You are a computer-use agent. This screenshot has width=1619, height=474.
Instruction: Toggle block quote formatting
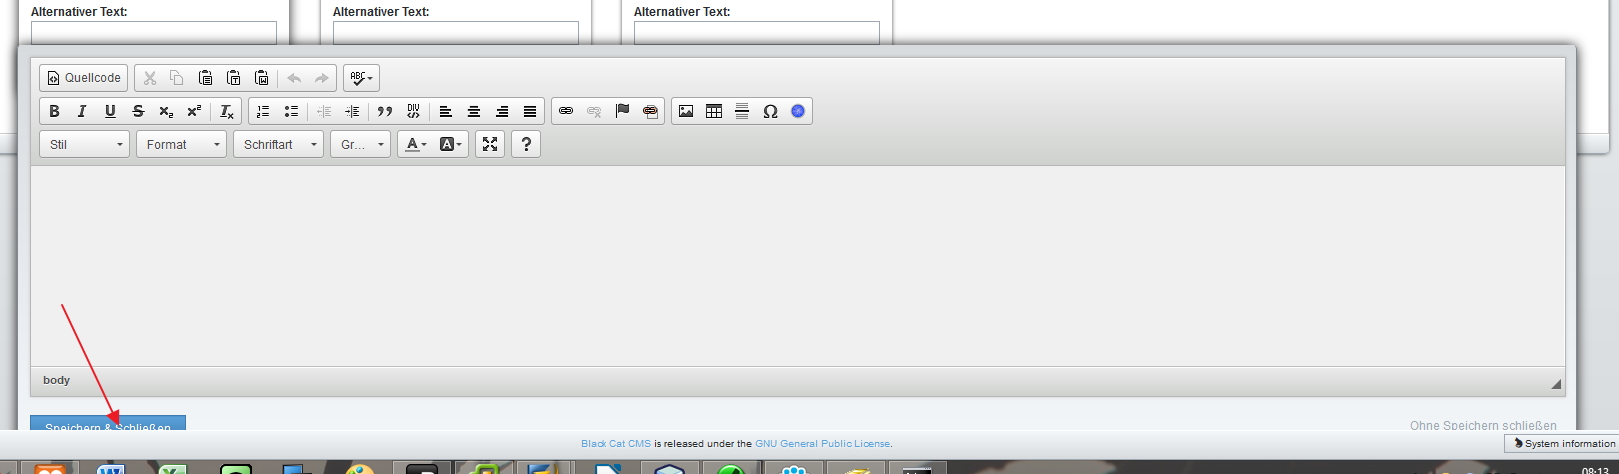pyautogui.click(x=385, y=111)
